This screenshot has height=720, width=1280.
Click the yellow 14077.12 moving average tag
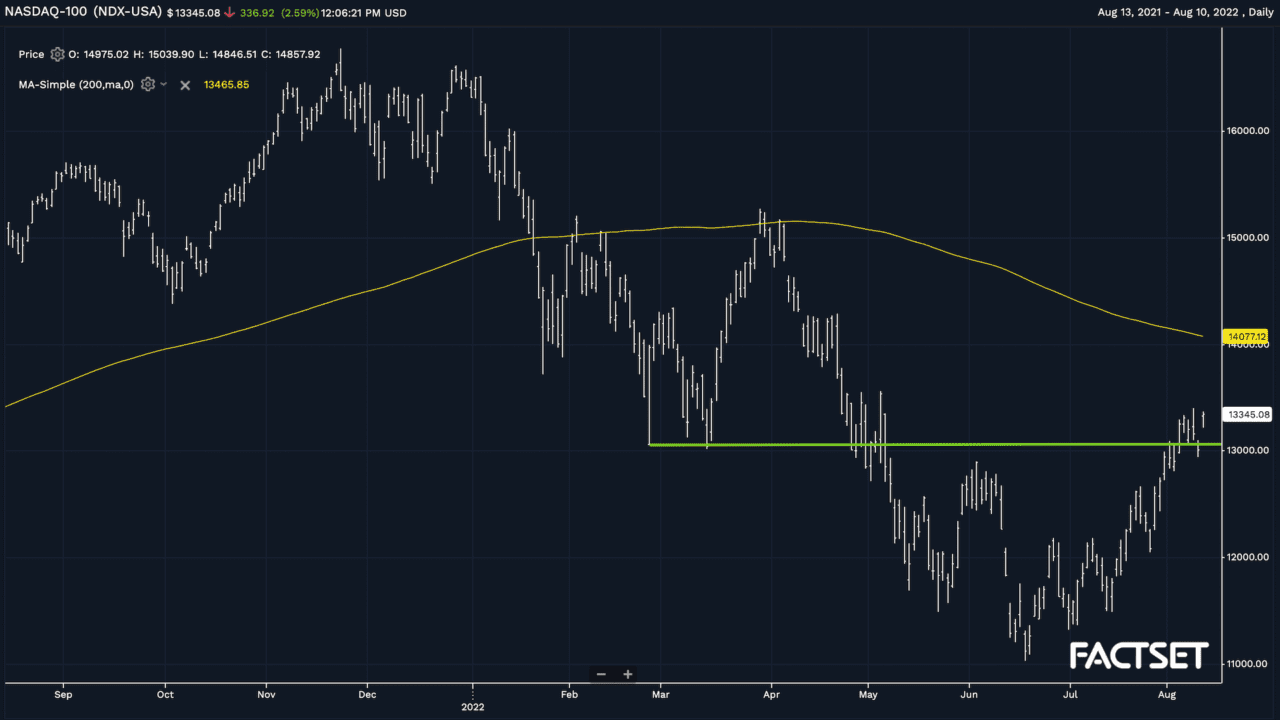(1247, 337)
